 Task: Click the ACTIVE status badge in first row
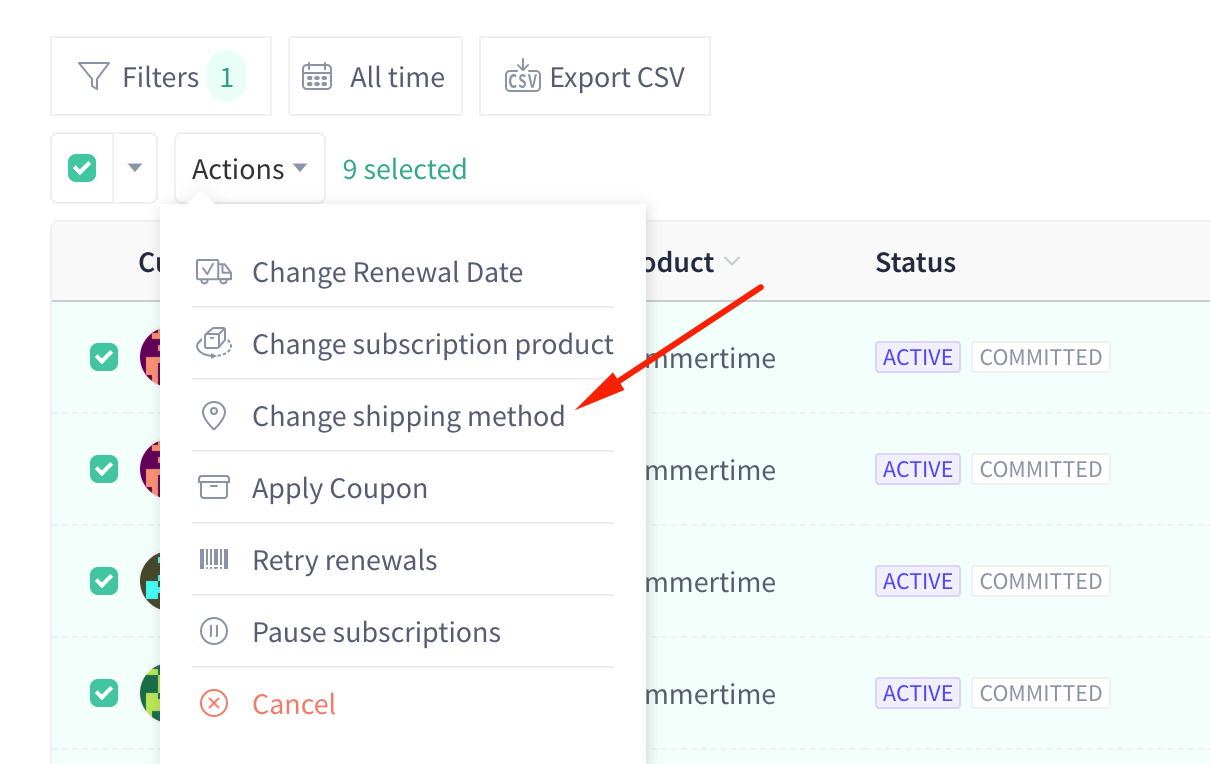point(918,357)
